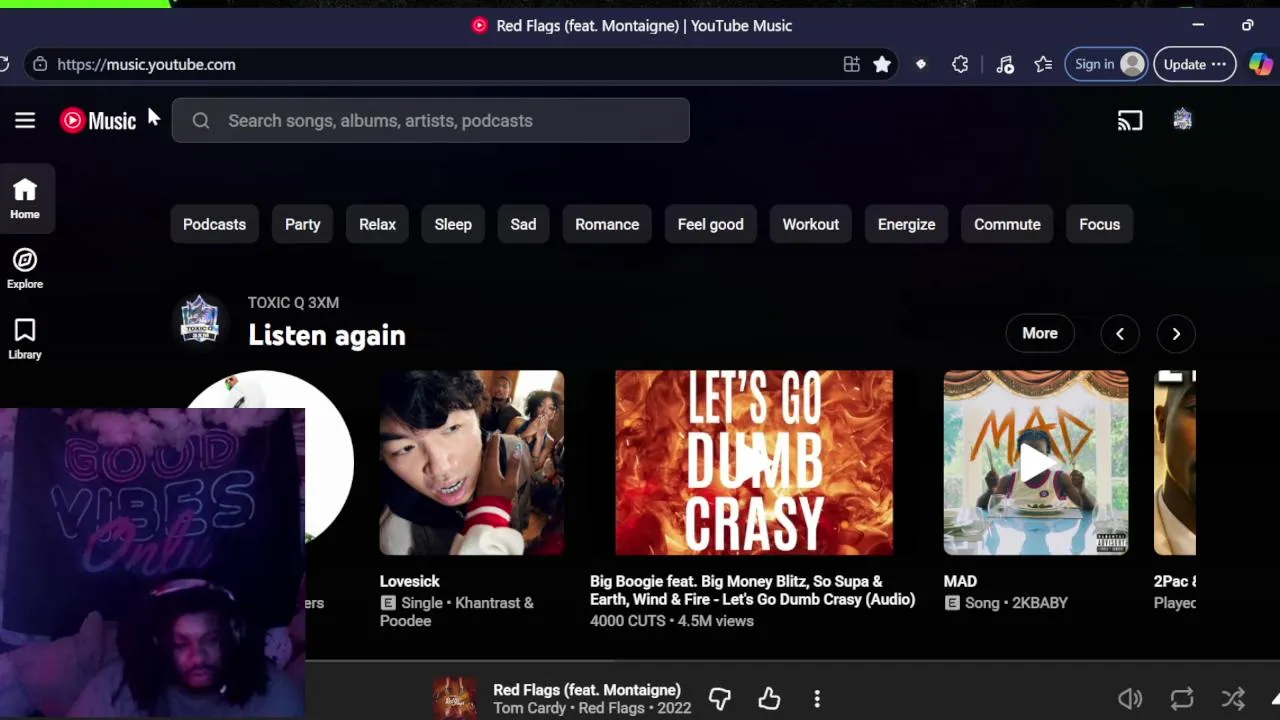Like Red Flags in player bar

(x=769, y=699)
